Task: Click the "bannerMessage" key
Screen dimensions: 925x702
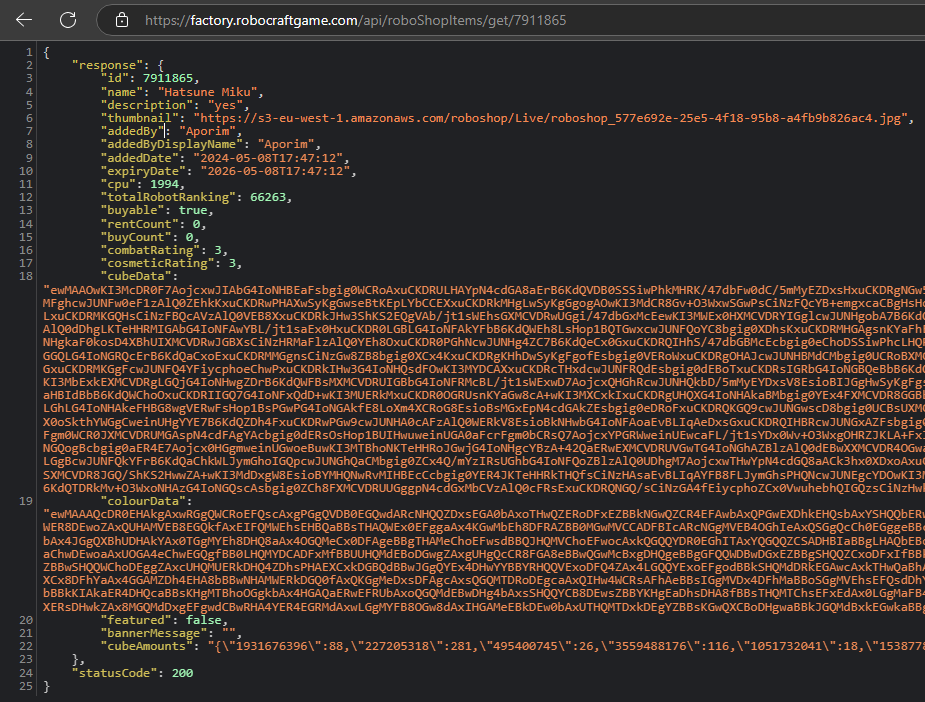Action: click(153, 633)
